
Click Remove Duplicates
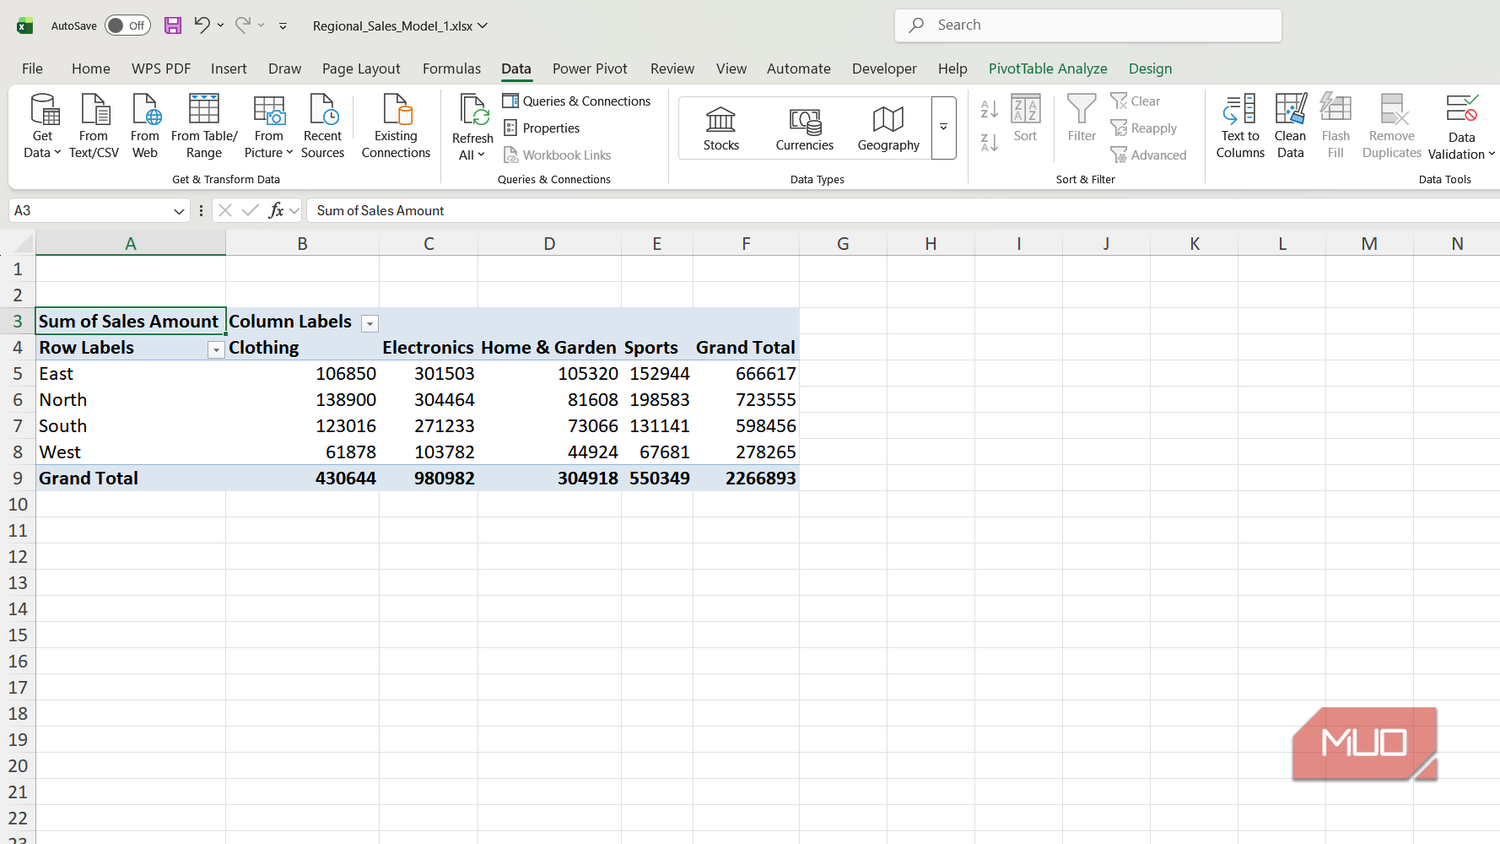tap(1392, 126)
